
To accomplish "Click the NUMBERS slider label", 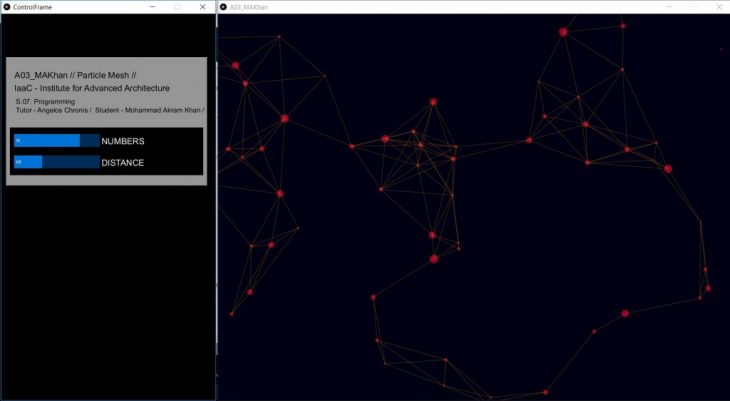I will (x=123, y=142).
